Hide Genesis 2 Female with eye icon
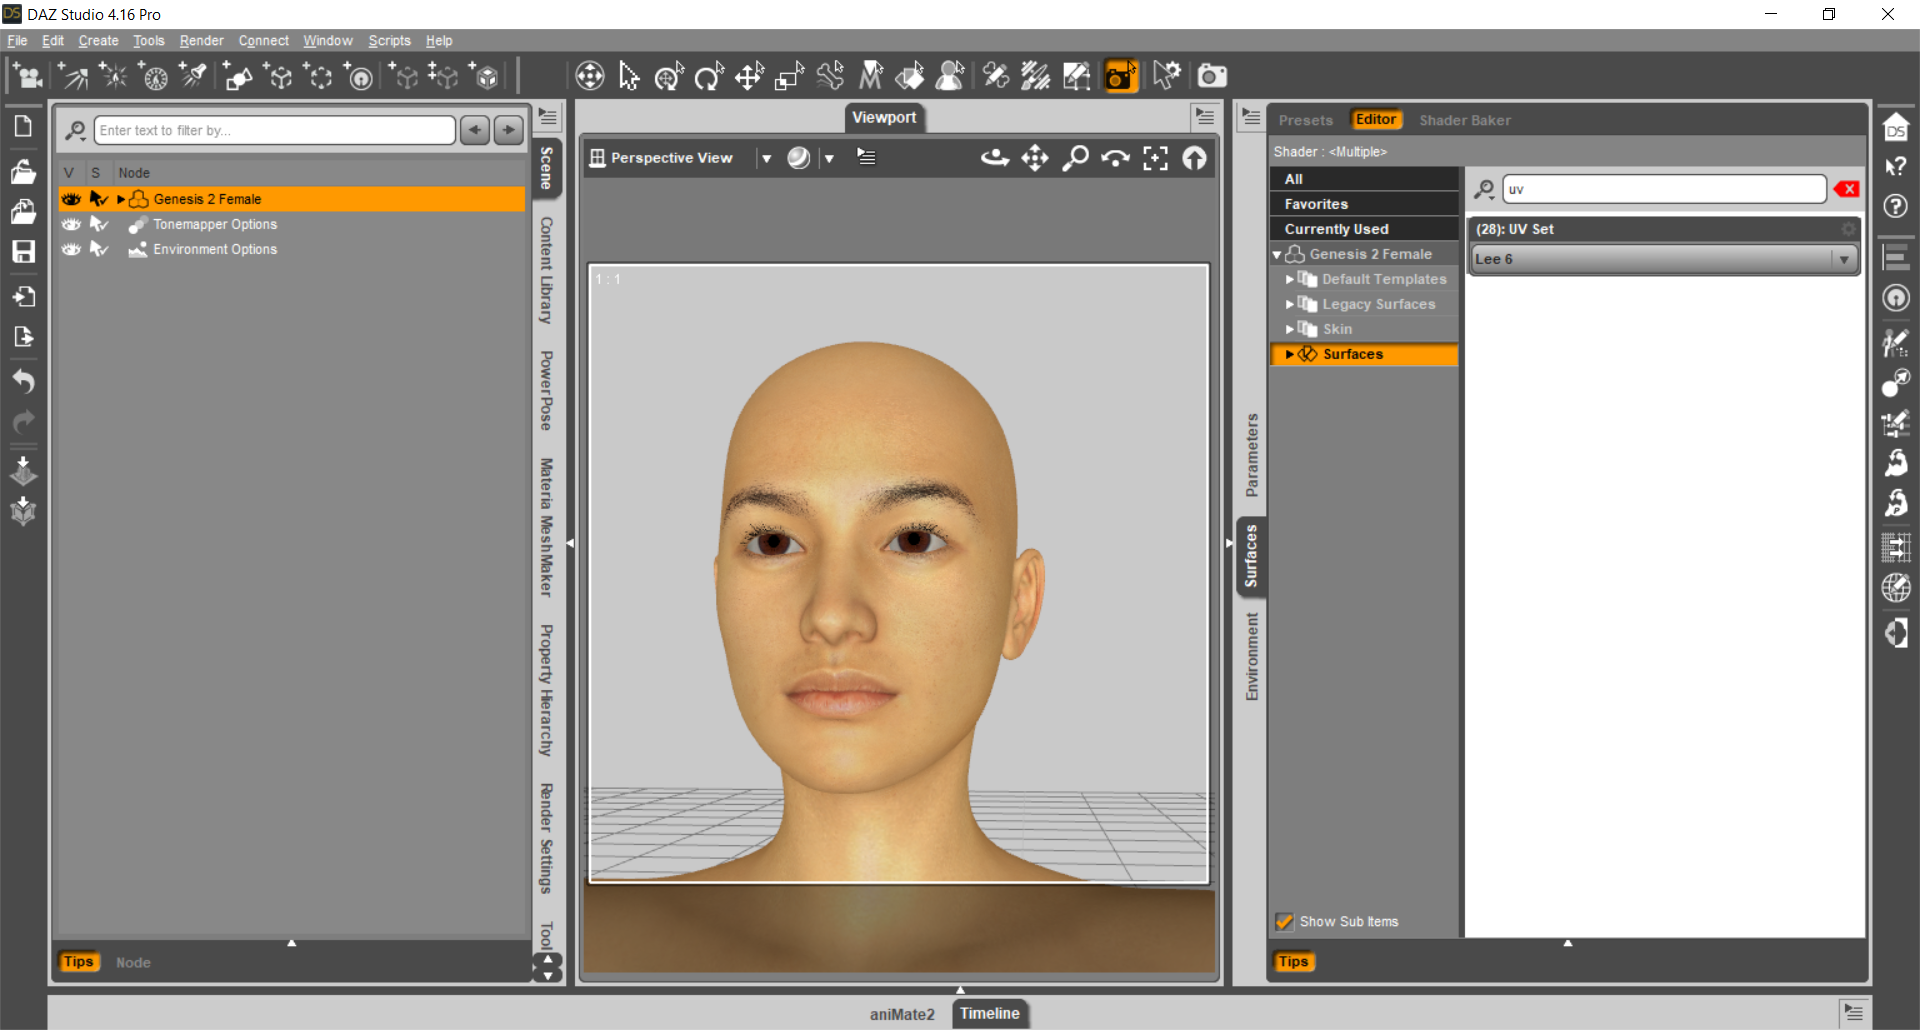This screenshot has width=1920, height=1030. click(x=71, y=199)
